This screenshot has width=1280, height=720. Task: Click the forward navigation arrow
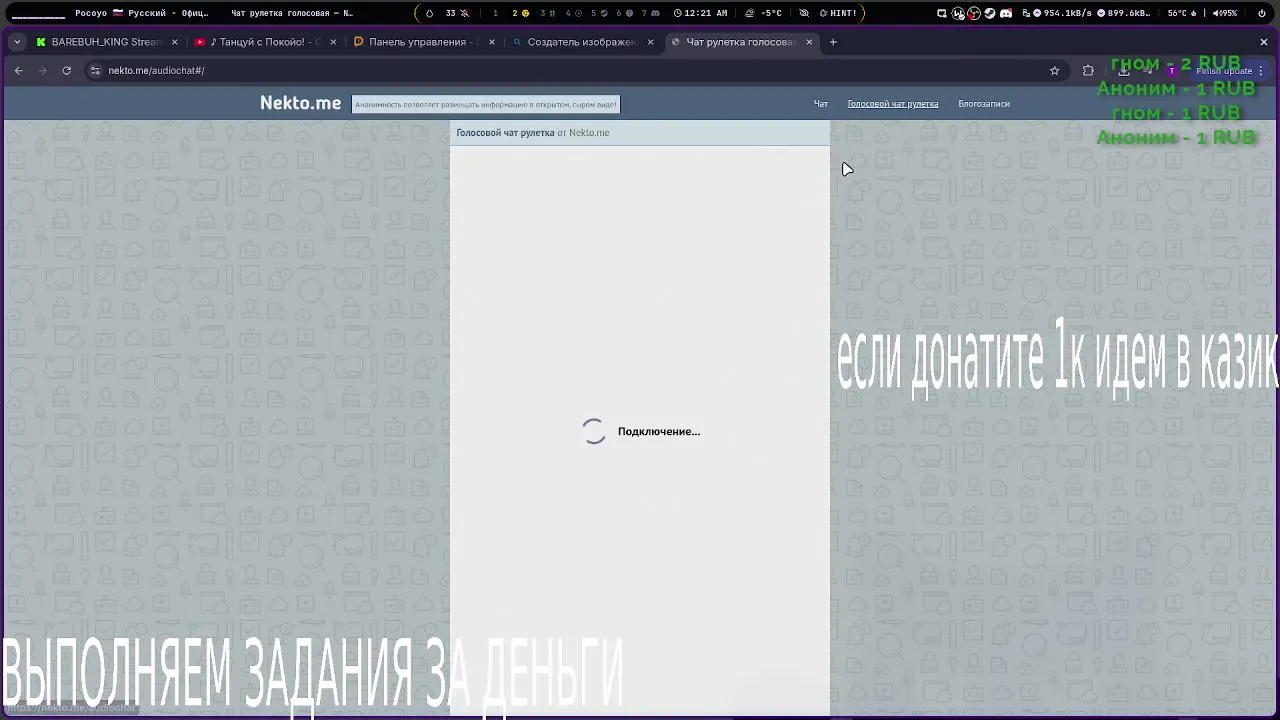pyautogui.click(x=42, y=70)
